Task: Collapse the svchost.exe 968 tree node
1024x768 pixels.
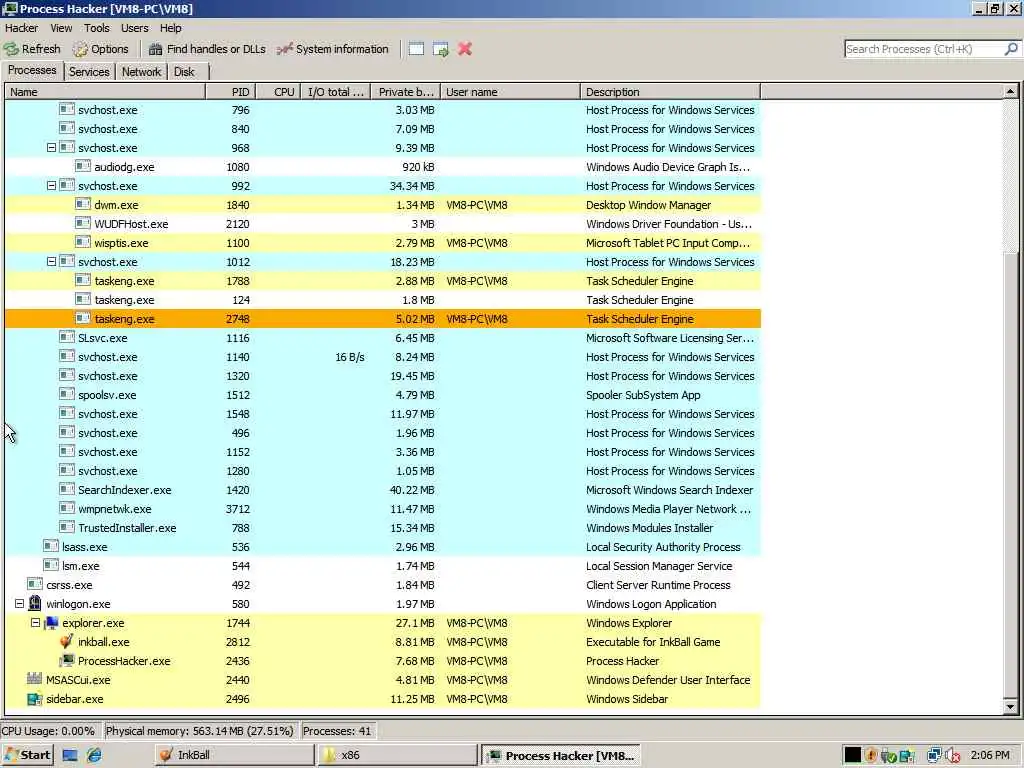Action: coord(51,148)
